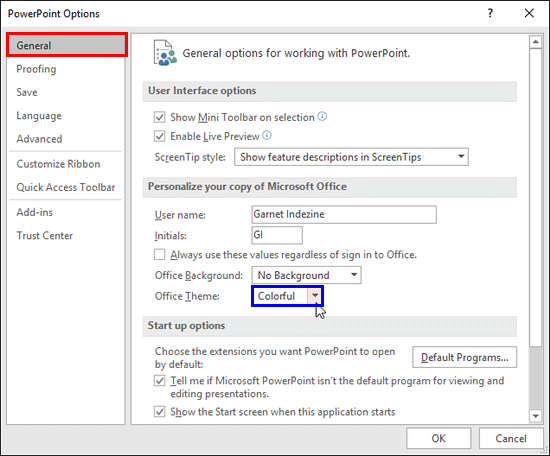This screenshot has height=456, width=550.
Task: Click into the Initials field
Action: pos(277,235)
